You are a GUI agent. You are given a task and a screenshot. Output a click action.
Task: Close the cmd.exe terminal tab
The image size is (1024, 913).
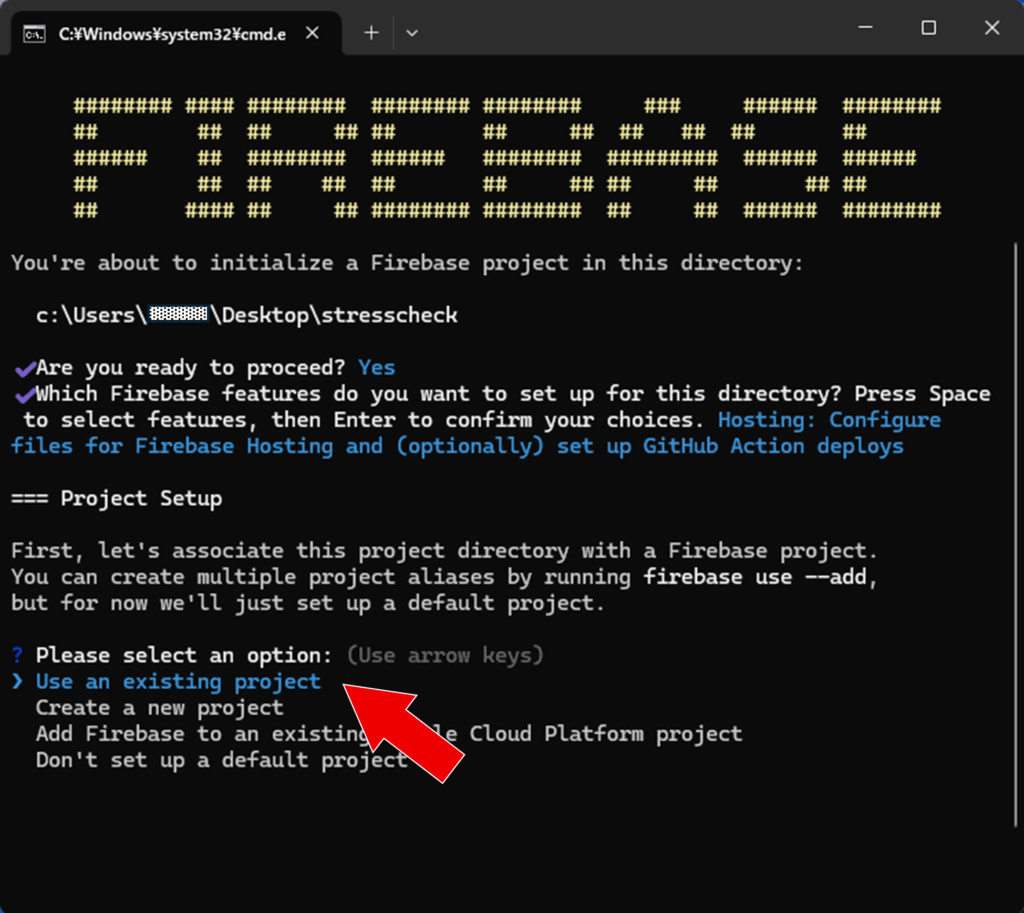313,33
